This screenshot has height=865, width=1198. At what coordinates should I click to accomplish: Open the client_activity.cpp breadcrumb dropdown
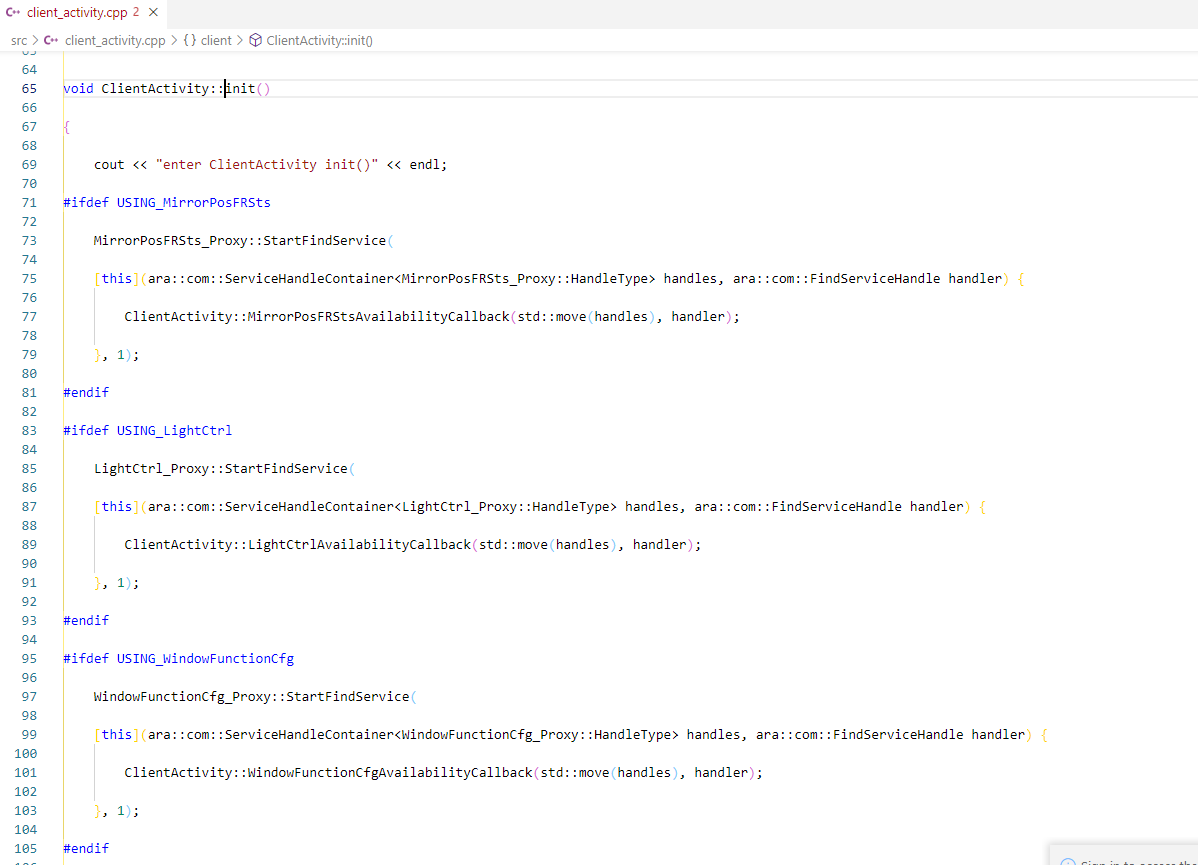pos(115,41)
